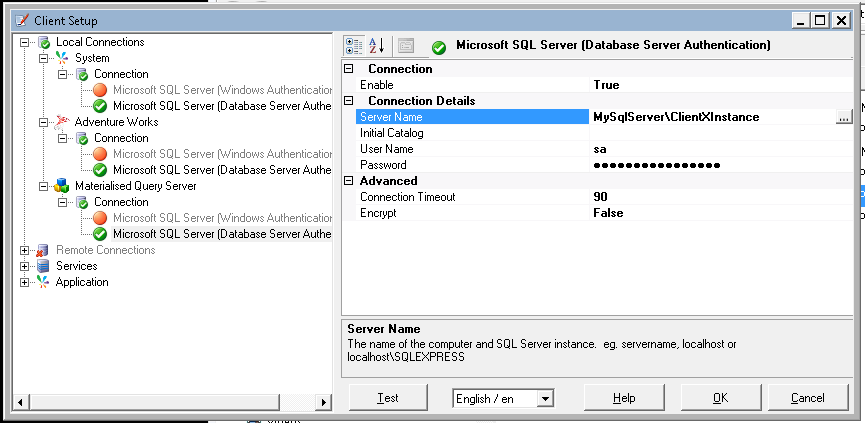Click the Adventure Works node icon
This screenshot has height=423, width=865.
[x=63, y=122]
